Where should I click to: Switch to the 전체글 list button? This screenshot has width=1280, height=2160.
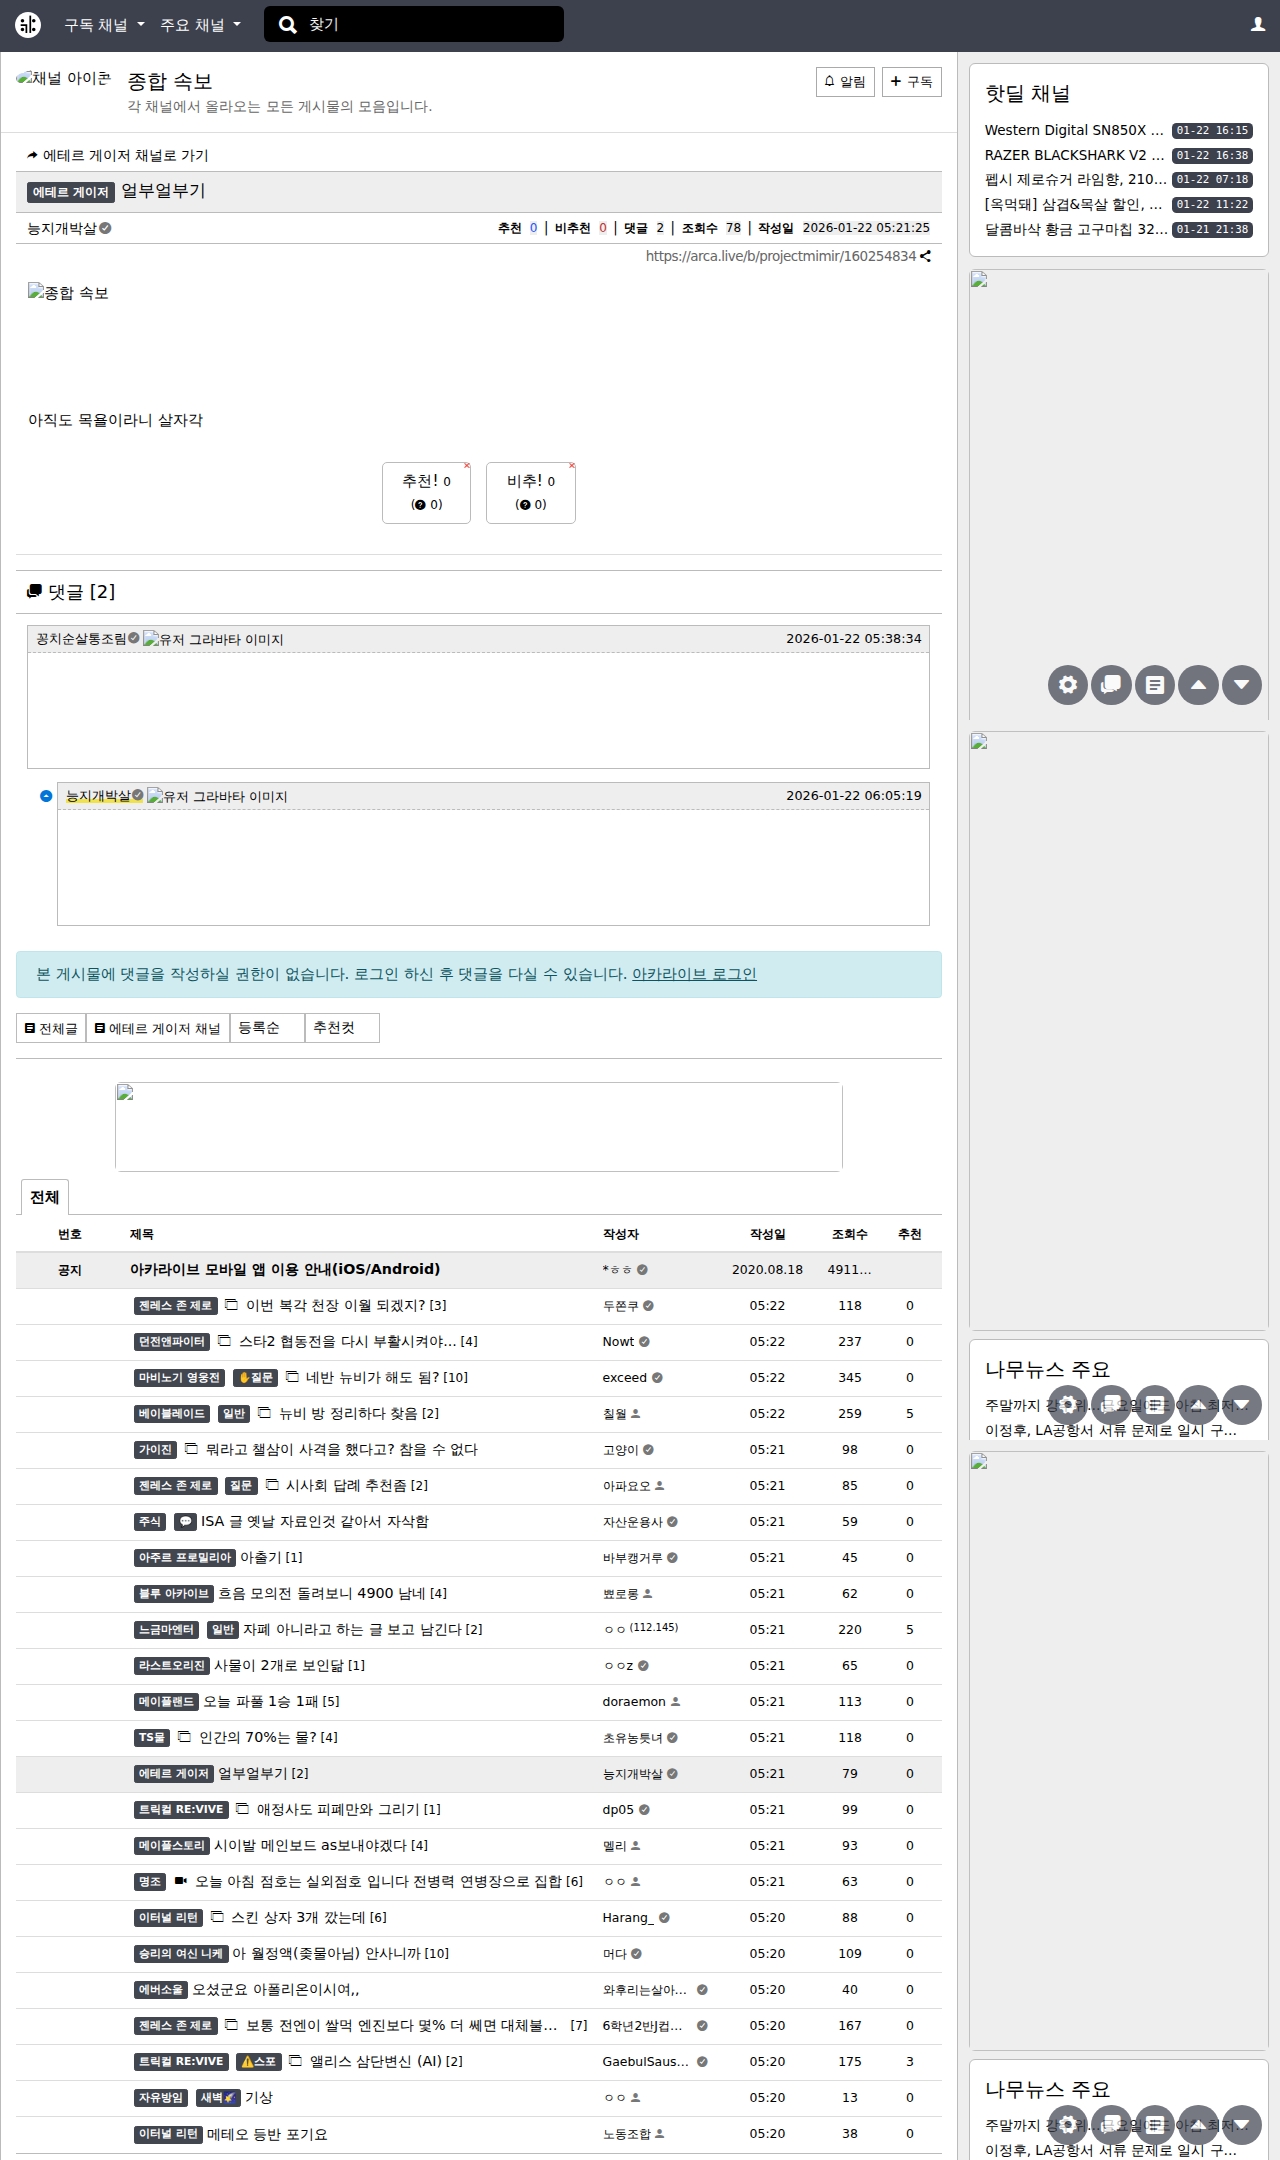51,1028
